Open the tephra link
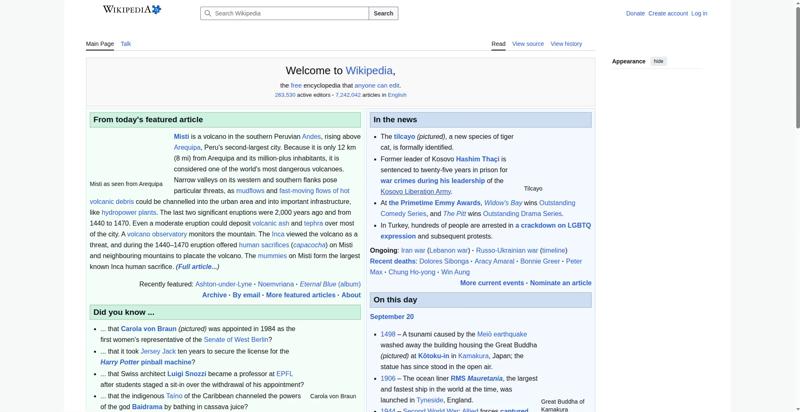The height and width of the screenshot is (412, 800). pos(313,223)
